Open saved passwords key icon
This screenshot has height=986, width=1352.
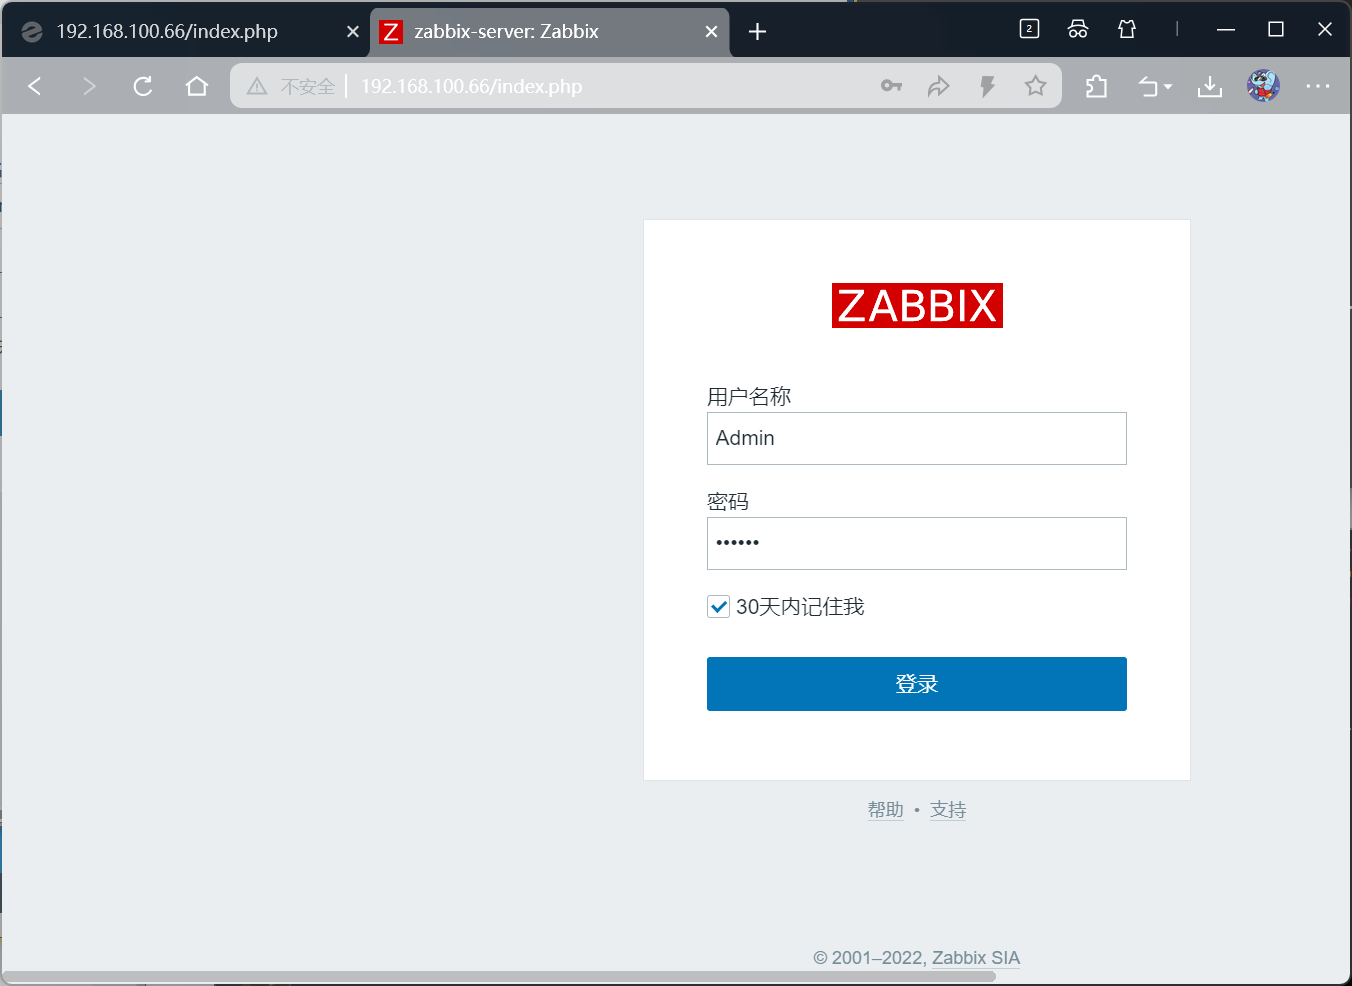891,86
